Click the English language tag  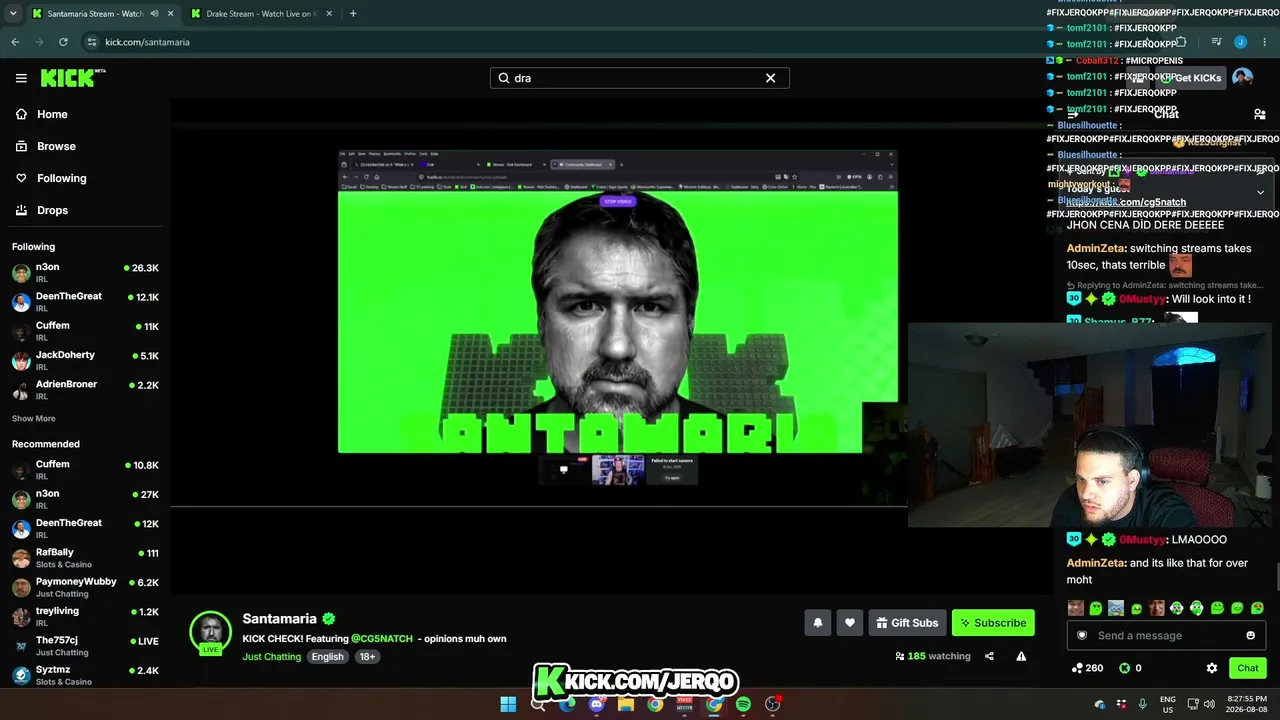tap(327, 657)
